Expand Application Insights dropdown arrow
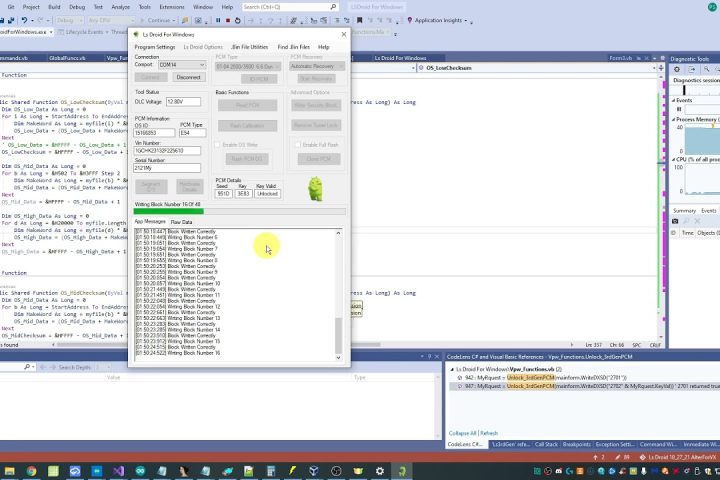The height and width of the screenshot is (480, 720). pyautogui.click(x=466, y=21)
